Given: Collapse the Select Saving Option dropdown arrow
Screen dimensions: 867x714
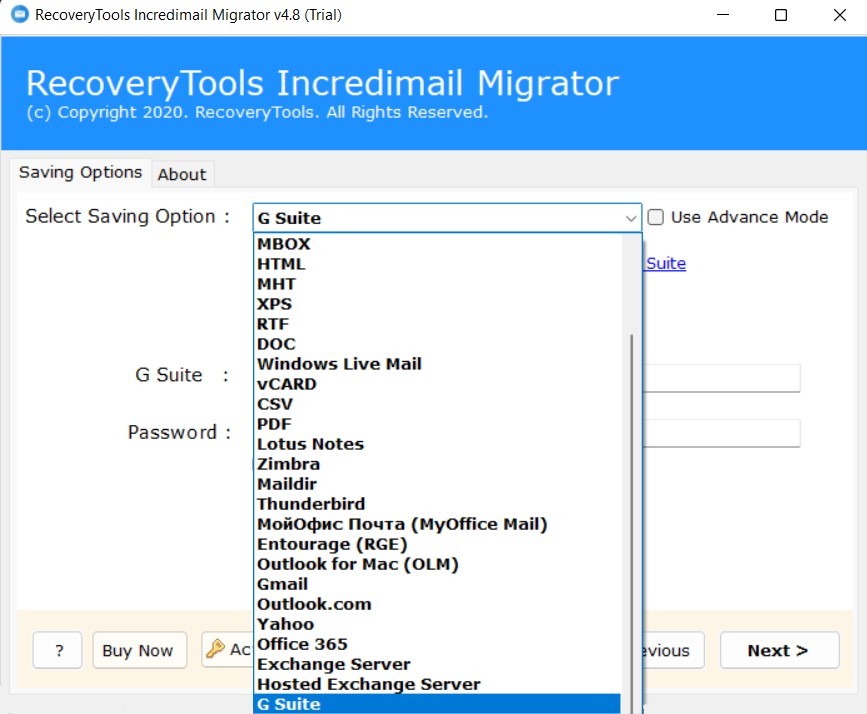Looking at the screenshot, I should click(631, 218).
